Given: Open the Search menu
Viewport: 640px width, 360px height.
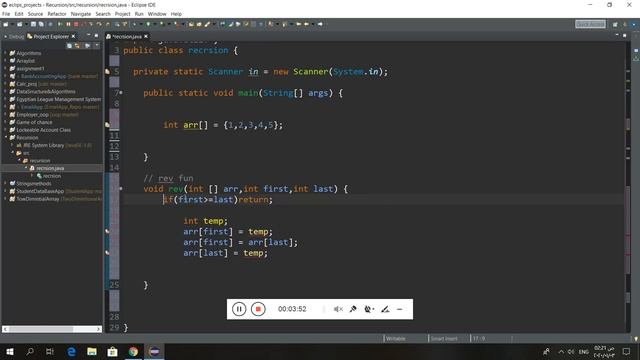Looking at the screenshot, I should (103, 14).
